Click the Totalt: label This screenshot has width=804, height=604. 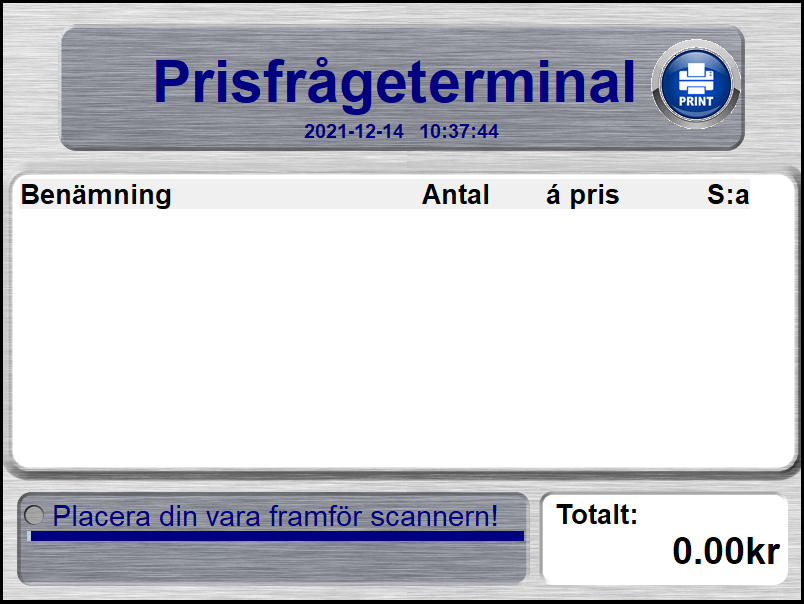pos(597,515)
